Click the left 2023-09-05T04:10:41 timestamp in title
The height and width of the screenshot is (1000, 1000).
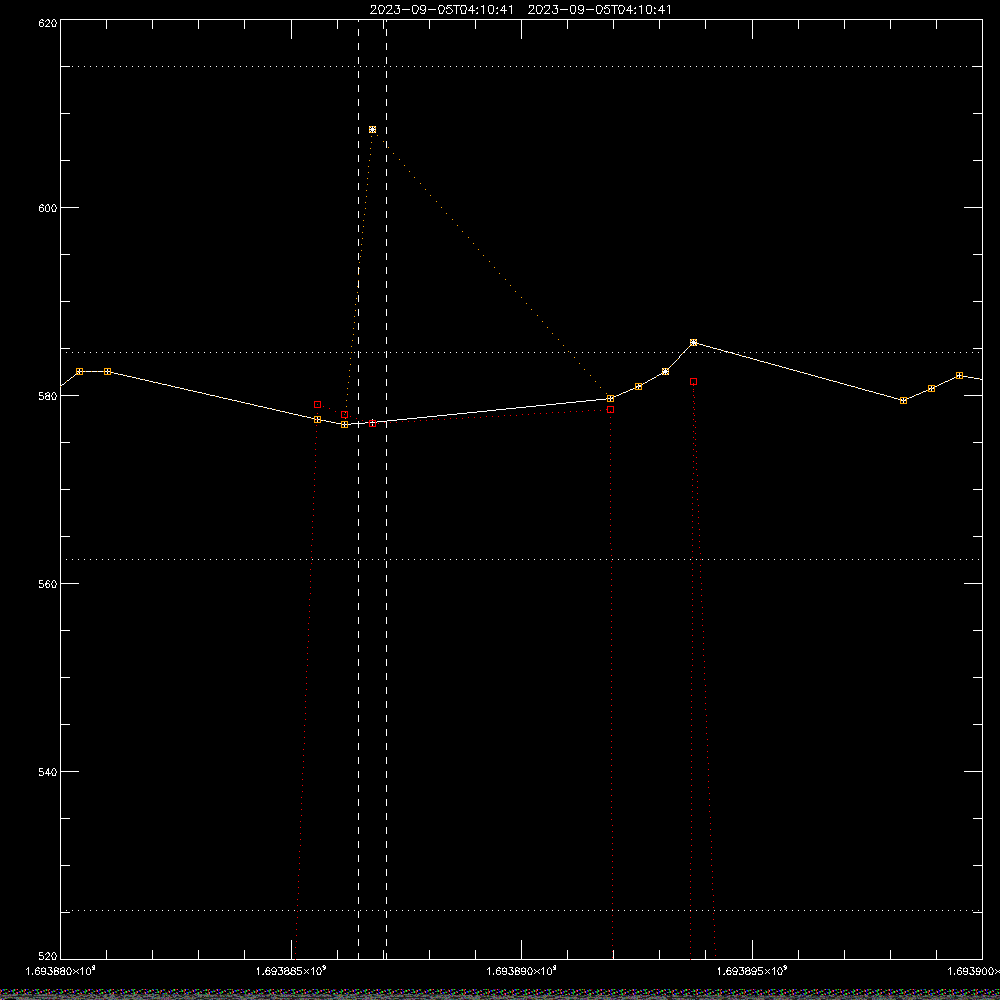pos(441,10)
